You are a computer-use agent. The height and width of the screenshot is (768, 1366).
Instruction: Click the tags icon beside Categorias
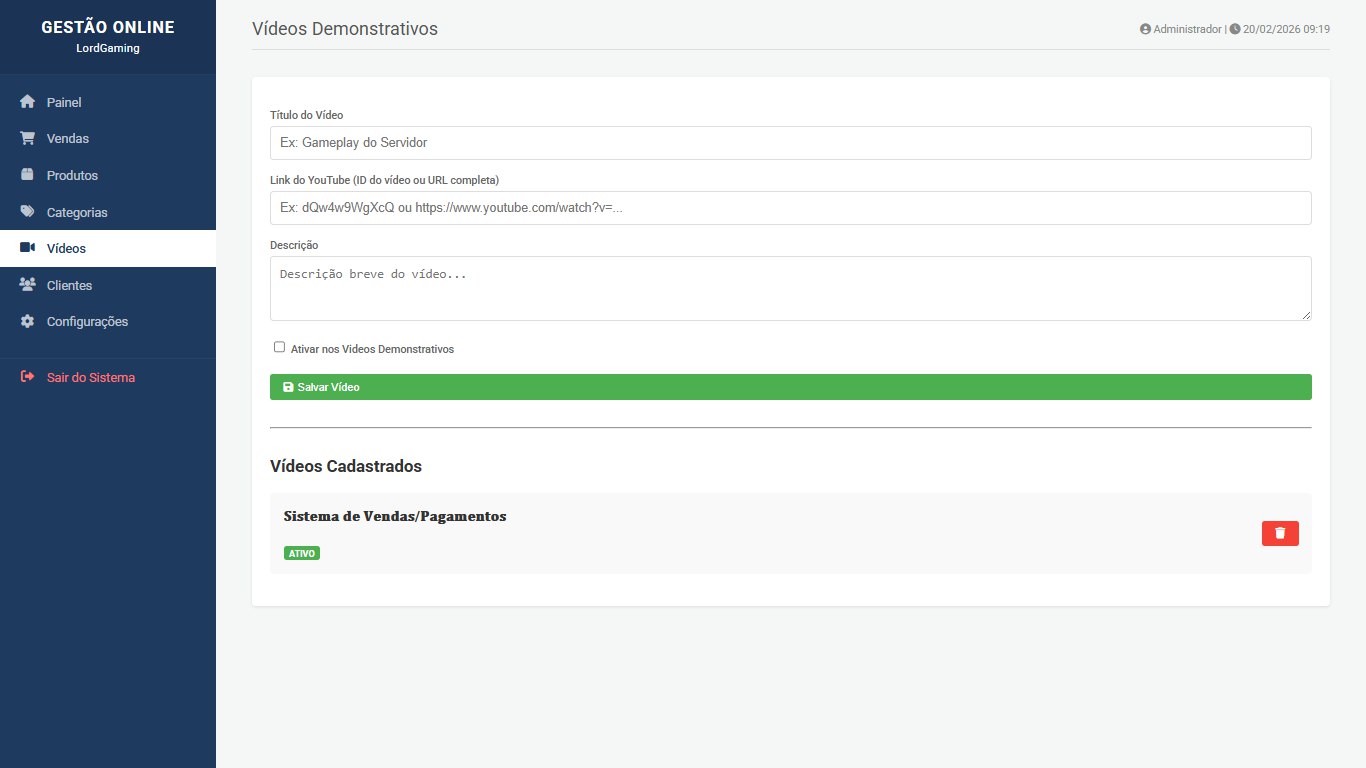pos(28,212)
